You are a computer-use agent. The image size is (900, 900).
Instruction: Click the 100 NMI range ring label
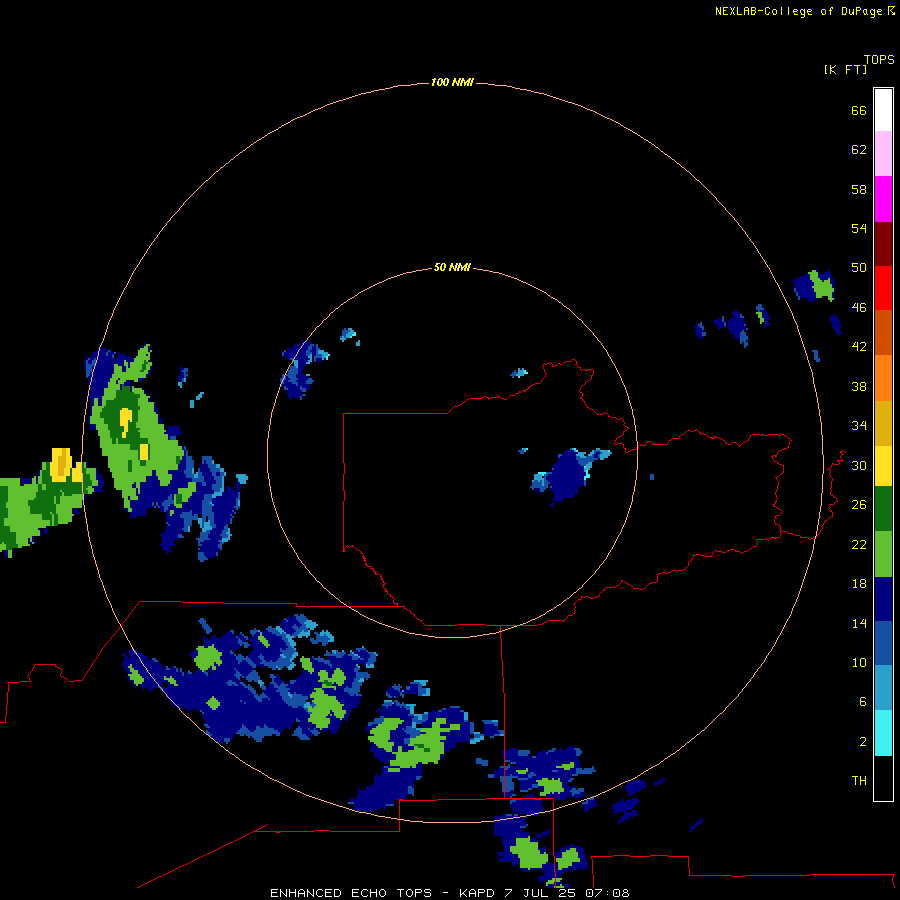tap(452, 83)
